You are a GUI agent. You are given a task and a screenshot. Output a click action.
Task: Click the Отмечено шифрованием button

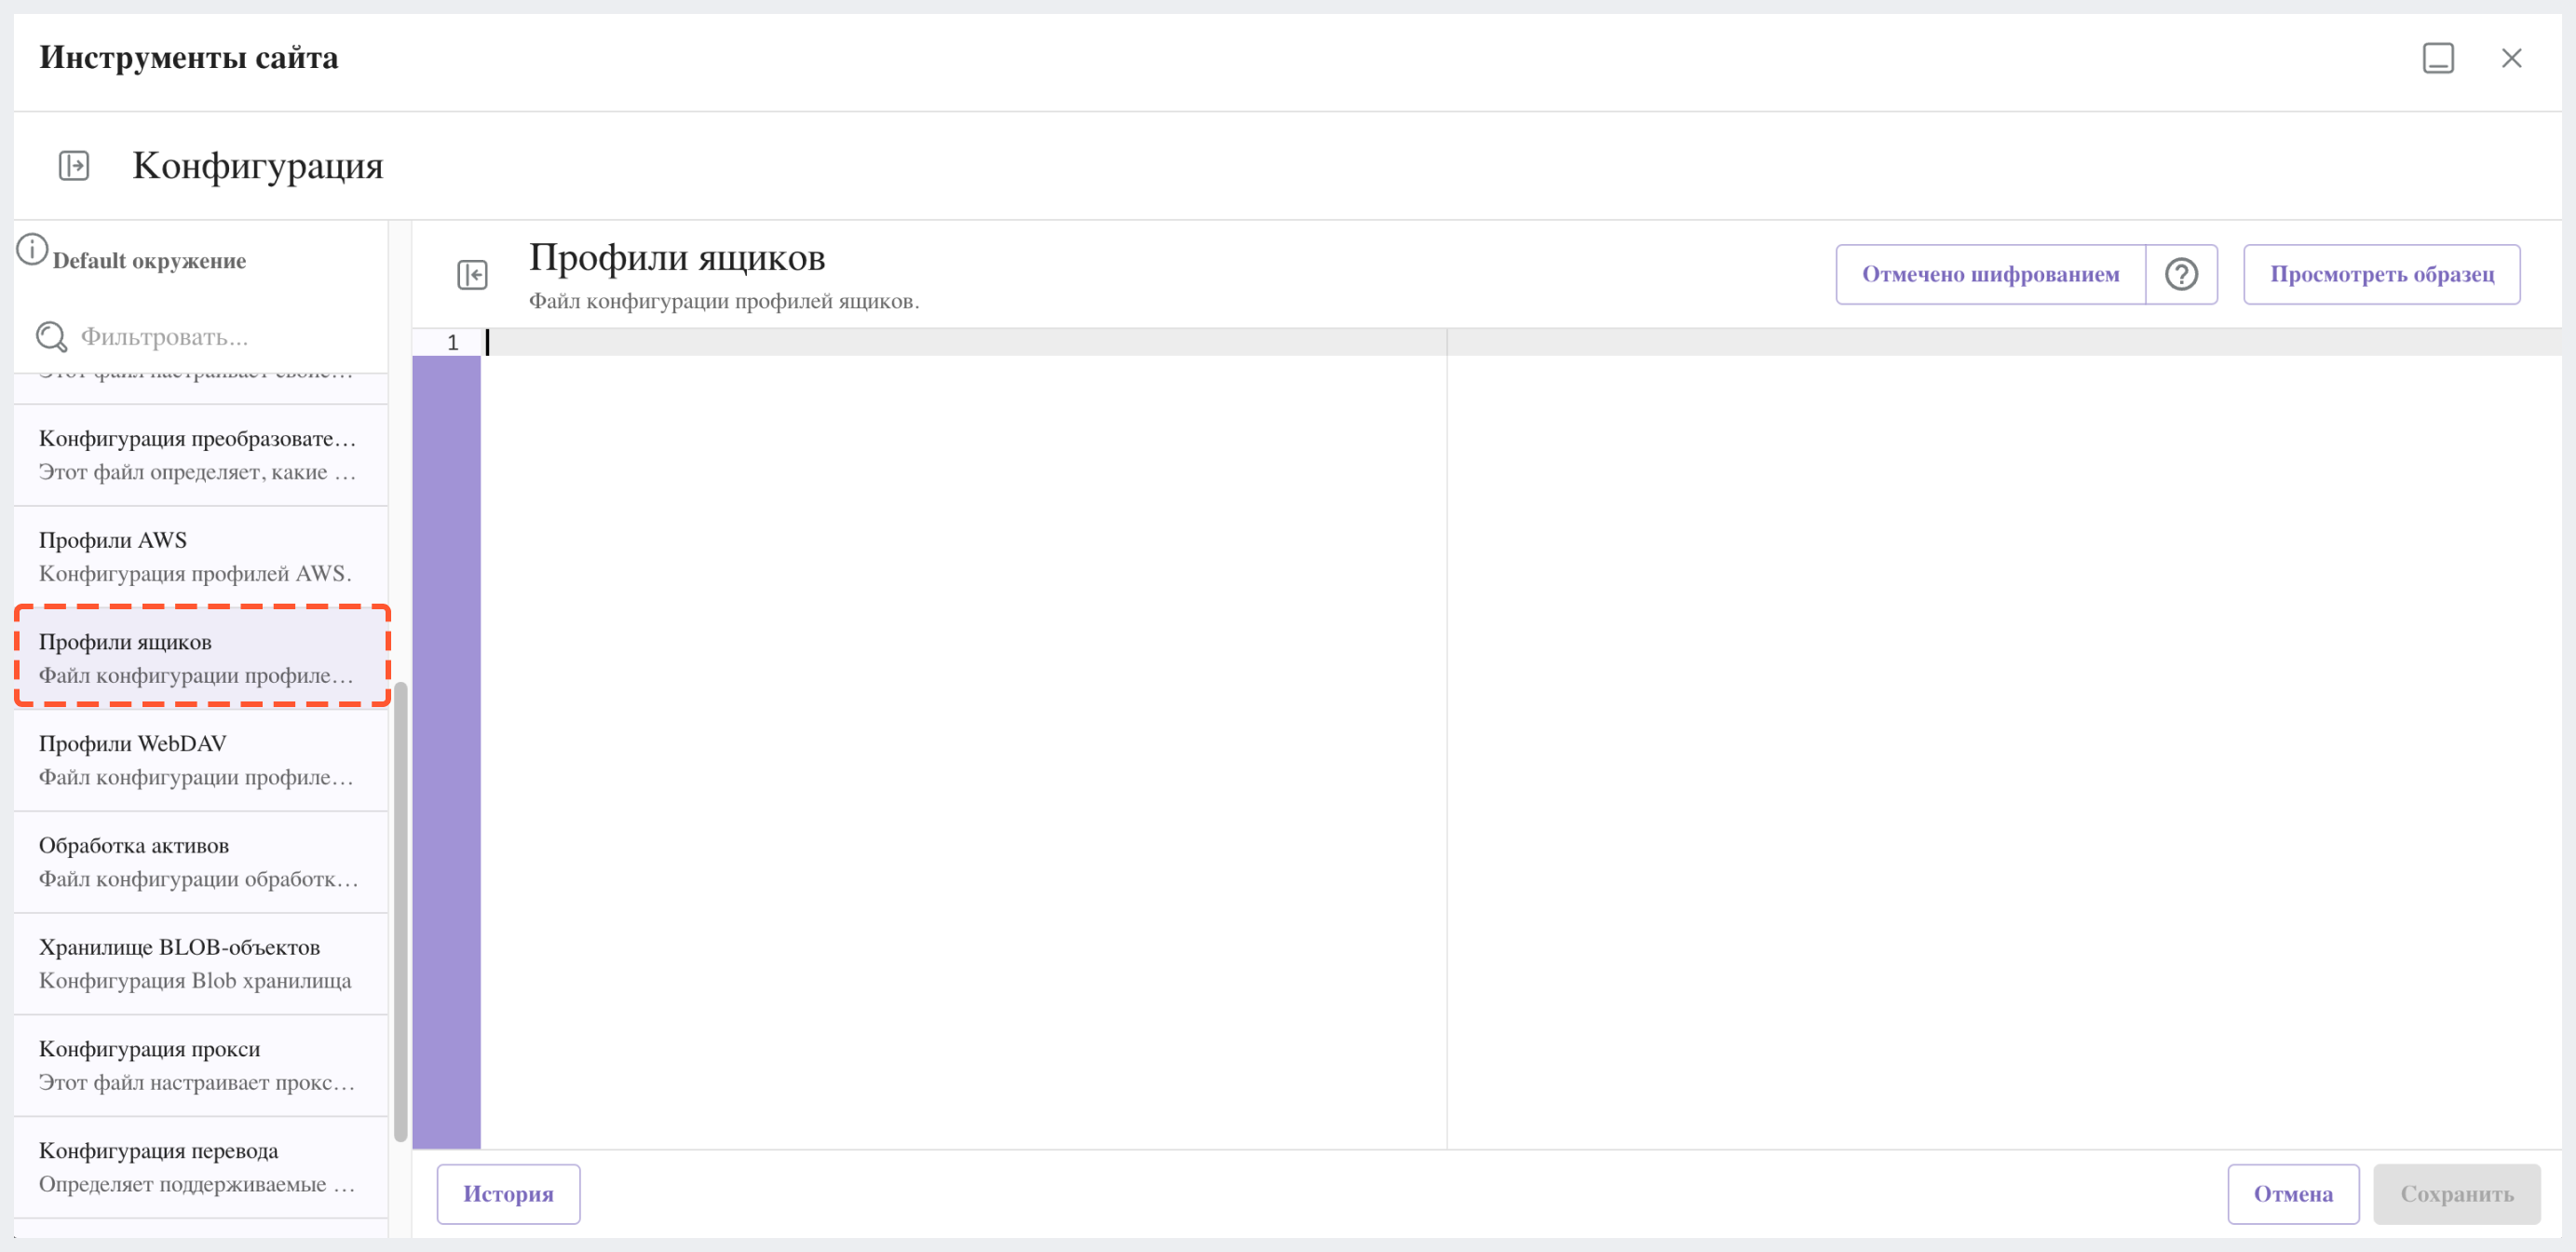pyautogui.click(x=1990, y=274)
